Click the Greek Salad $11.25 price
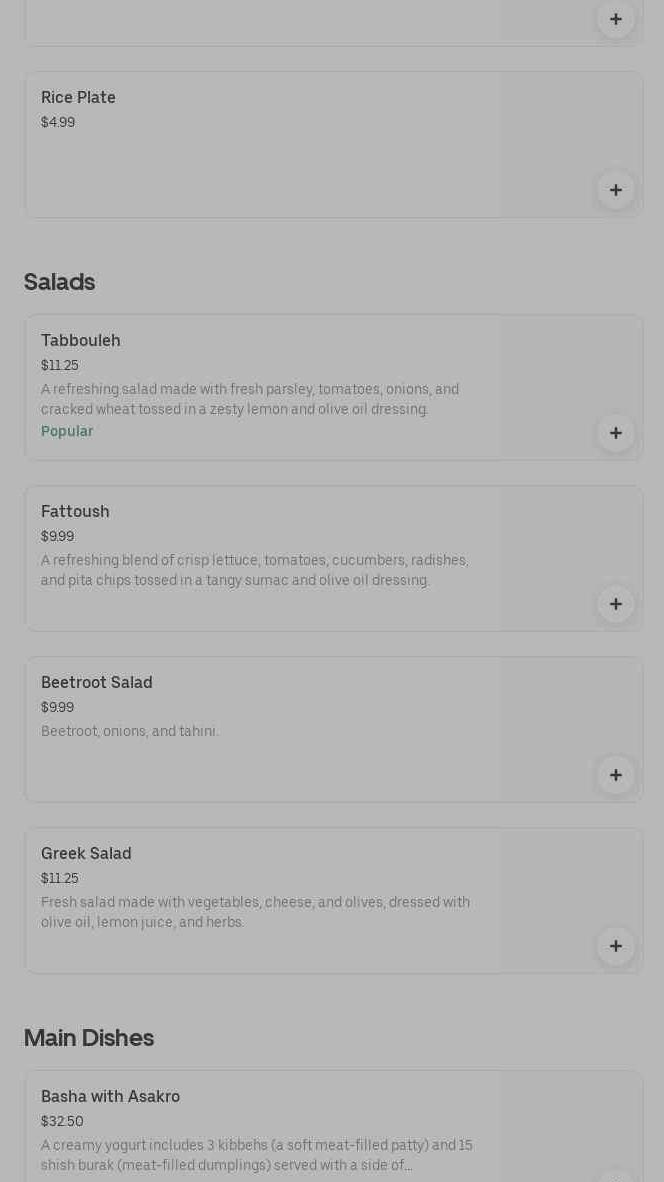Image resolution: width=664 pixels, height=1182 pixels. tap(59, 878)
